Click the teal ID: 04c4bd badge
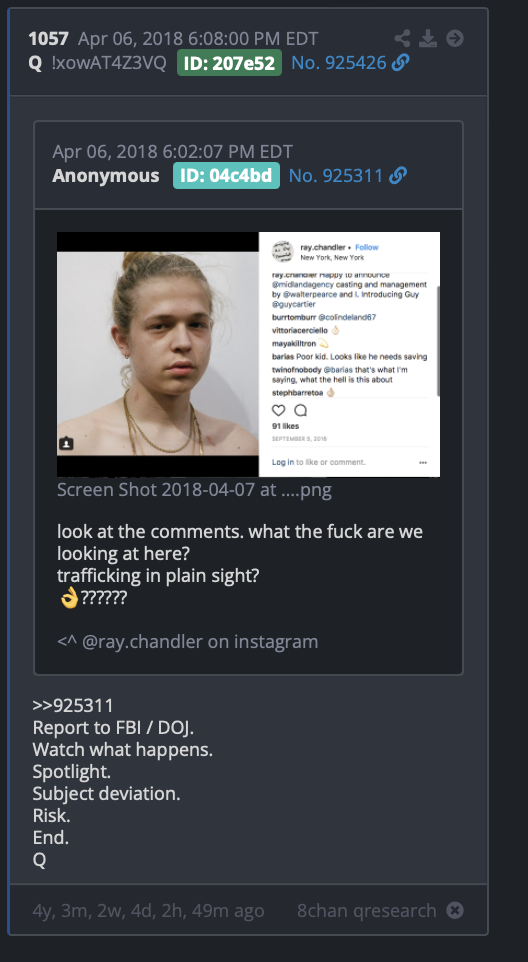This screenshot has width=528, height=962. 226,175
